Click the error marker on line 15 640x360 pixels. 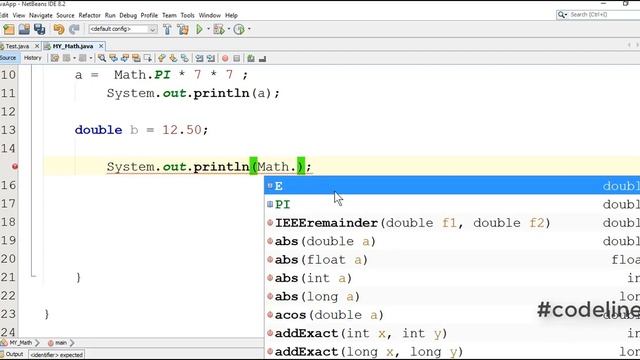15,167
